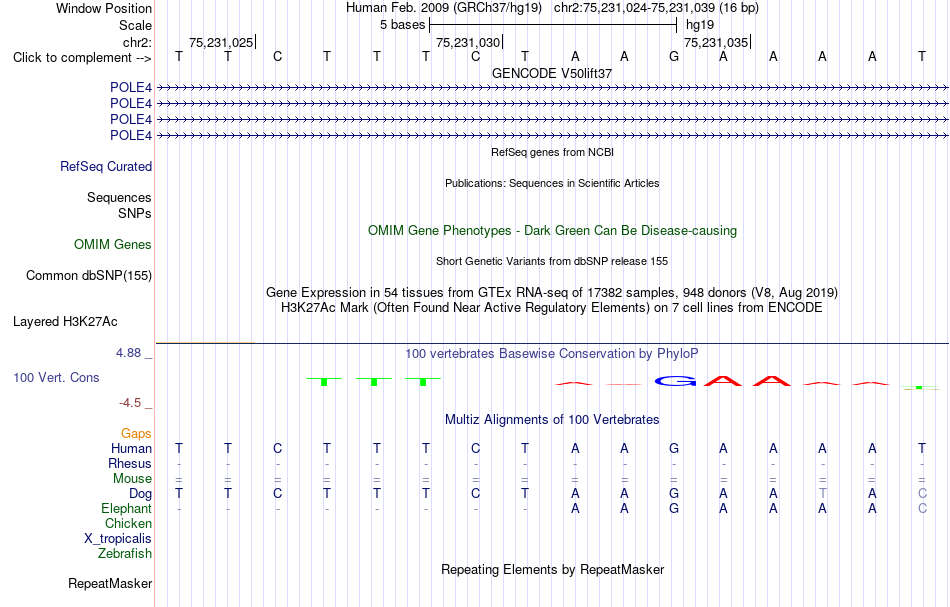
Task: Click the 75,231,035 coordinate marker
Action: [x=716, y=42]
